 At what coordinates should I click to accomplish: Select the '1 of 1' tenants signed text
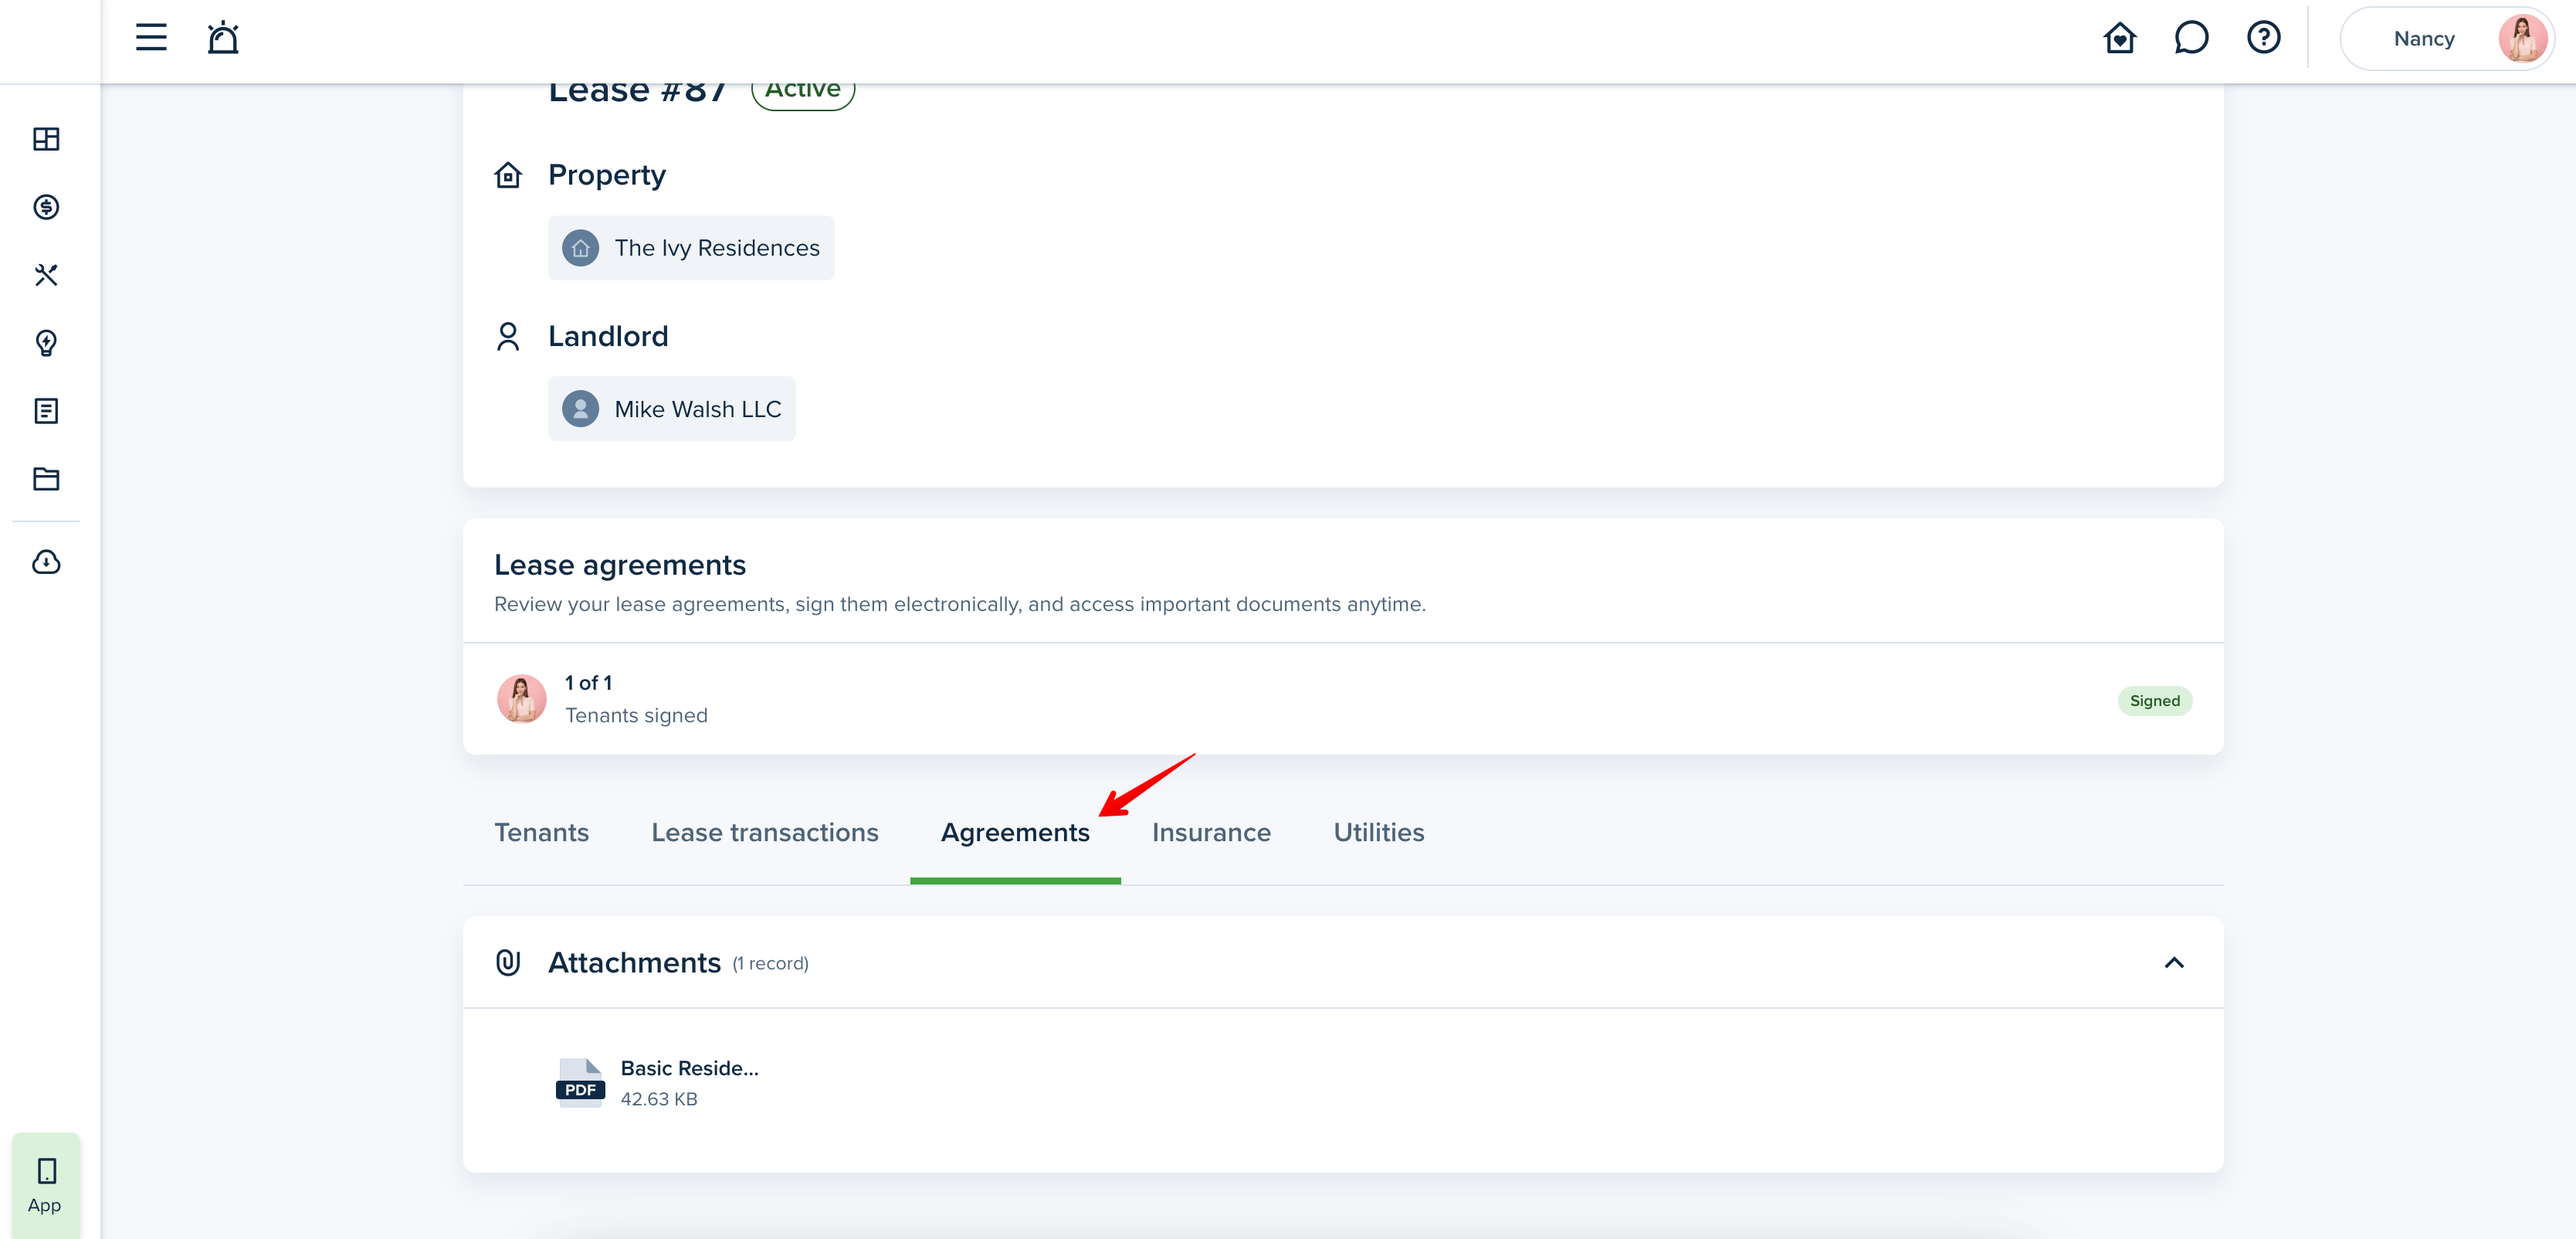[588, 683]
